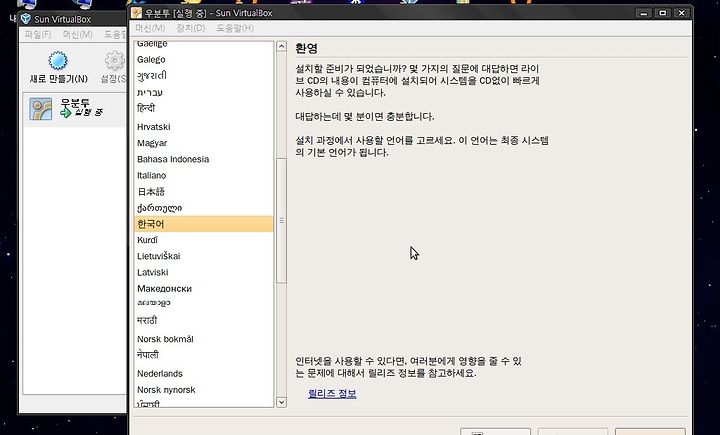Select the 우분투 virtual machine entry icon
Image resolution: width=720 pixels, height=435 pixels.
click(x=40, y=109)
